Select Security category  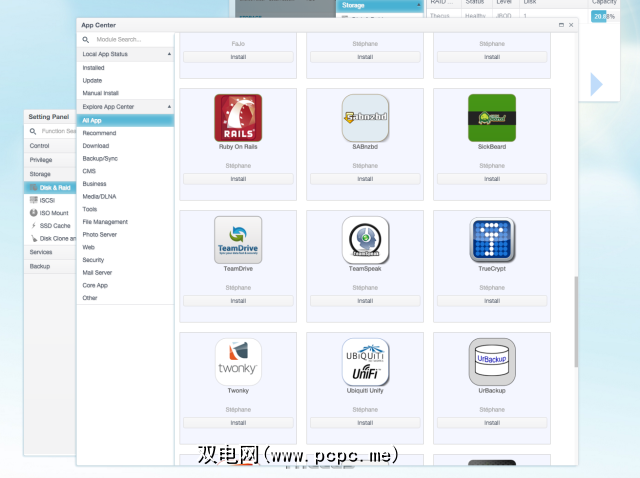pos(125,260)
